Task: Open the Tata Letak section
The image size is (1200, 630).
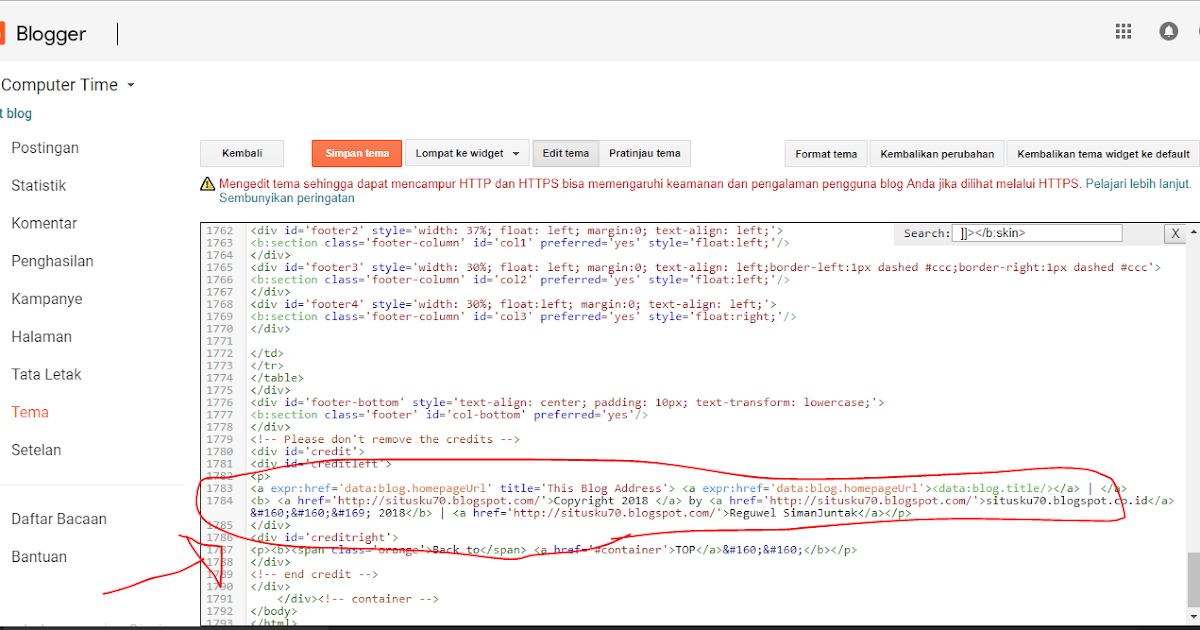Action: [x=46, y=374]
